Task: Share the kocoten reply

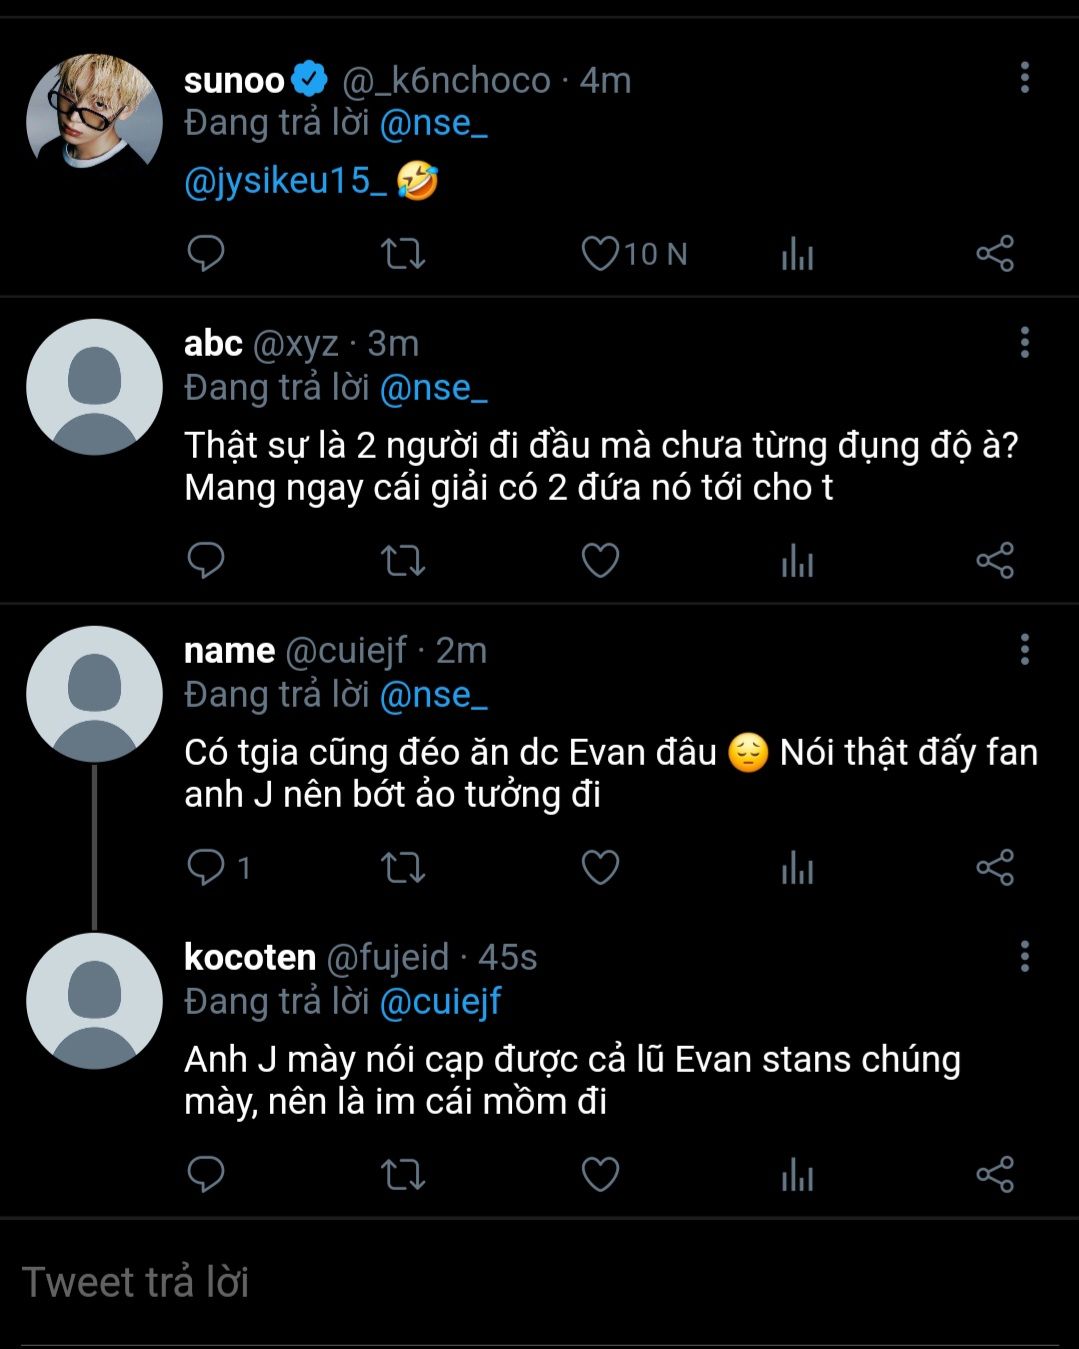Action: [x=995, y=1174]
